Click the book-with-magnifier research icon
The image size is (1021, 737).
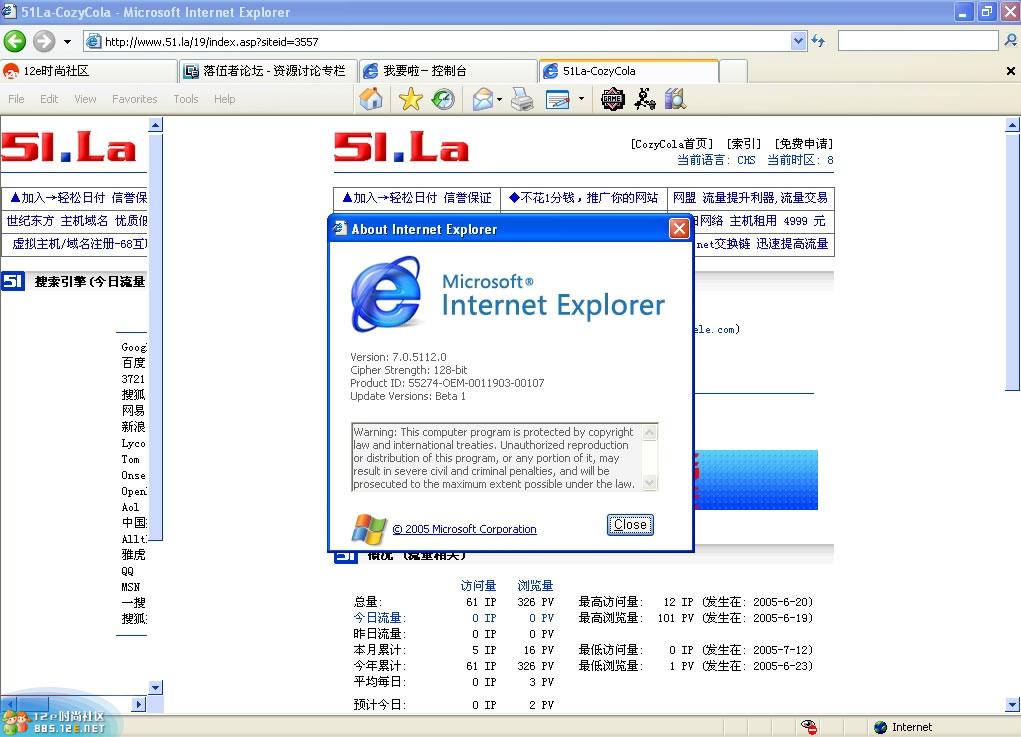[674, 99]
